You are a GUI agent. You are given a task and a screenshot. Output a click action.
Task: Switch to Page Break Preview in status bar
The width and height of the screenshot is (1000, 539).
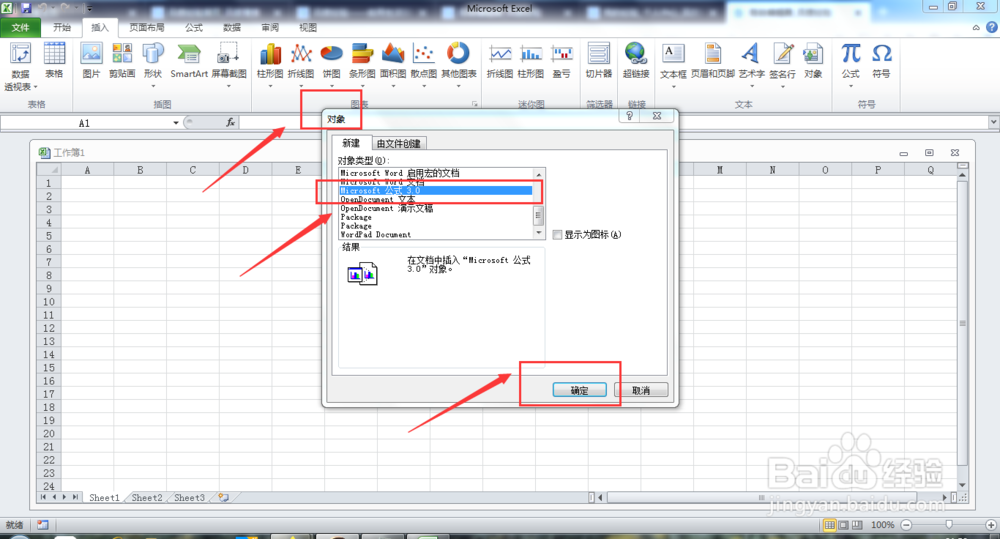tap(857, 525)
